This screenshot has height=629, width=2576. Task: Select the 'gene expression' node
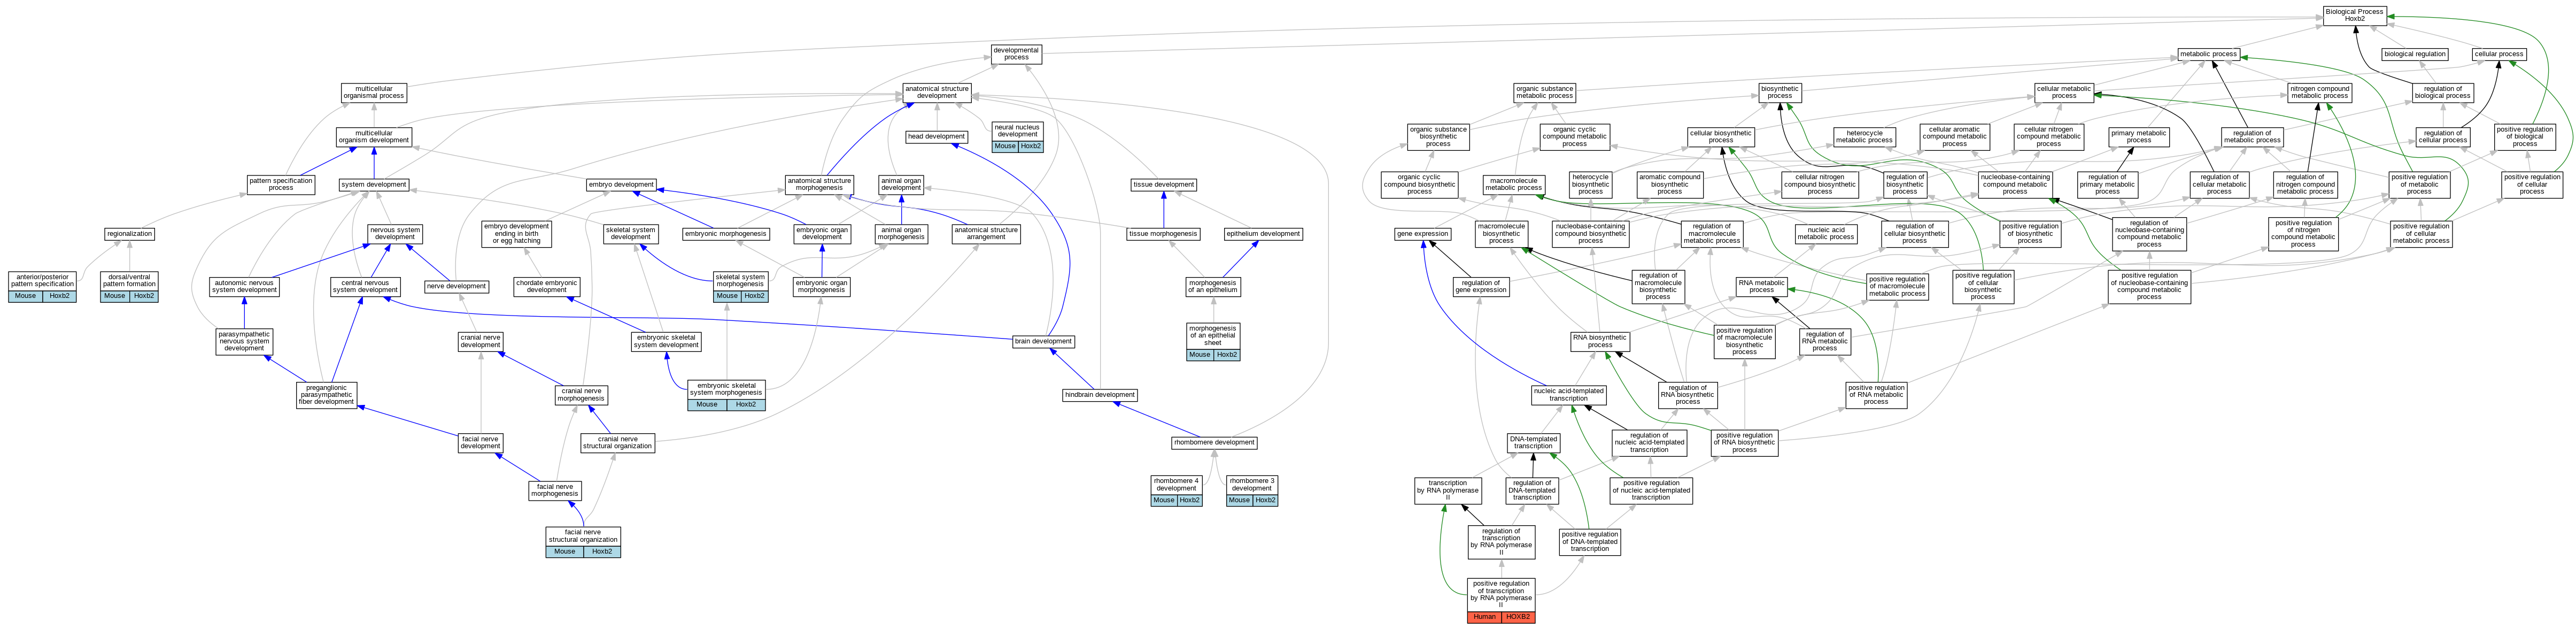click(1422, 234)
